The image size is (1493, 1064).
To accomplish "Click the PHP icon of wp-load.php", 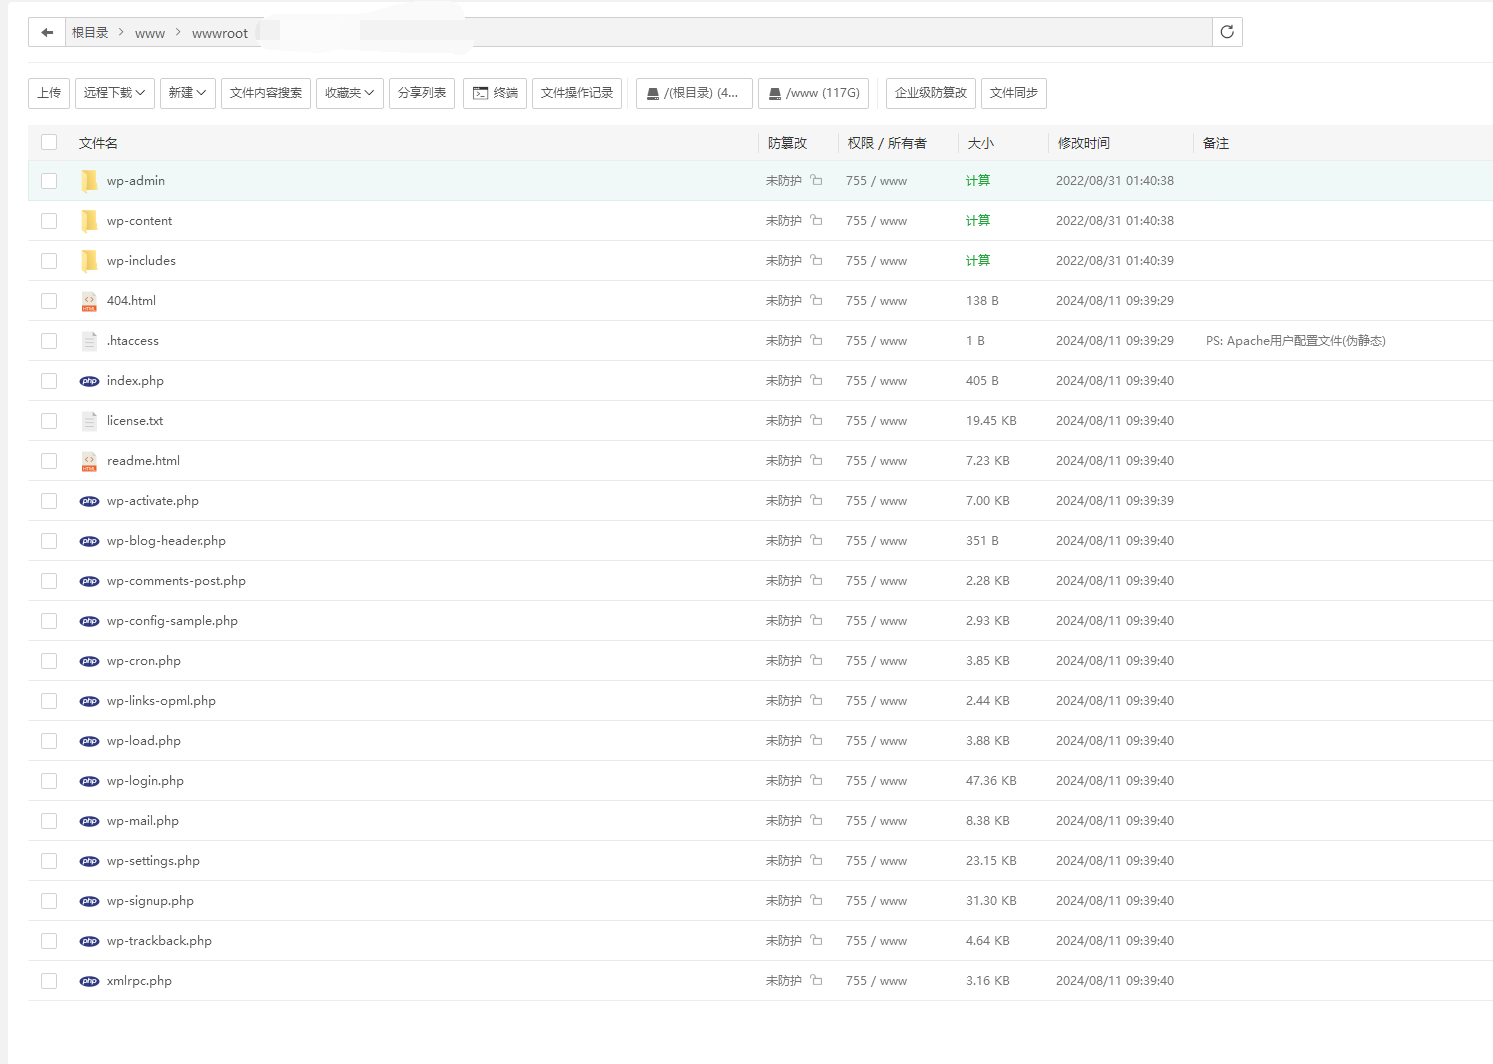I will point(89,741).
